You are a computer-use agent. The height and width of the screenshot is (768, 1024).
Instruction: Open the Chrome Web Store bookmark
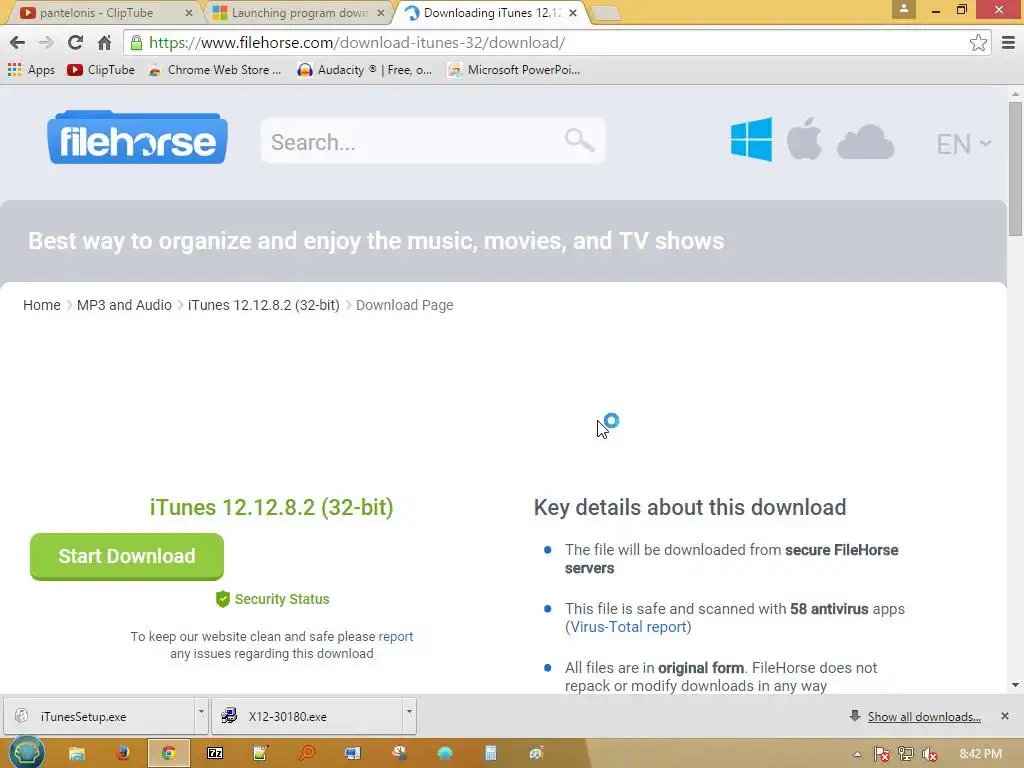coord(215,70)
